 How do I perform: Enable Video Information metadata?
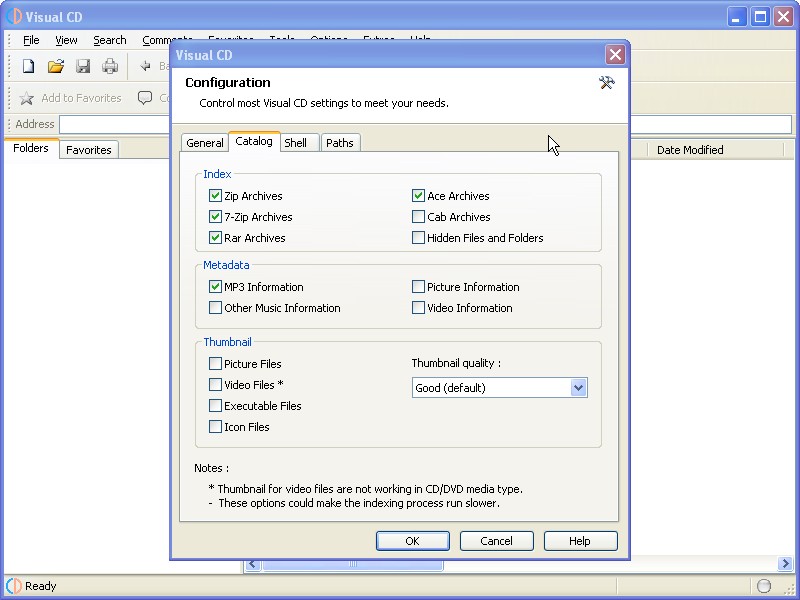click(418, 307)
